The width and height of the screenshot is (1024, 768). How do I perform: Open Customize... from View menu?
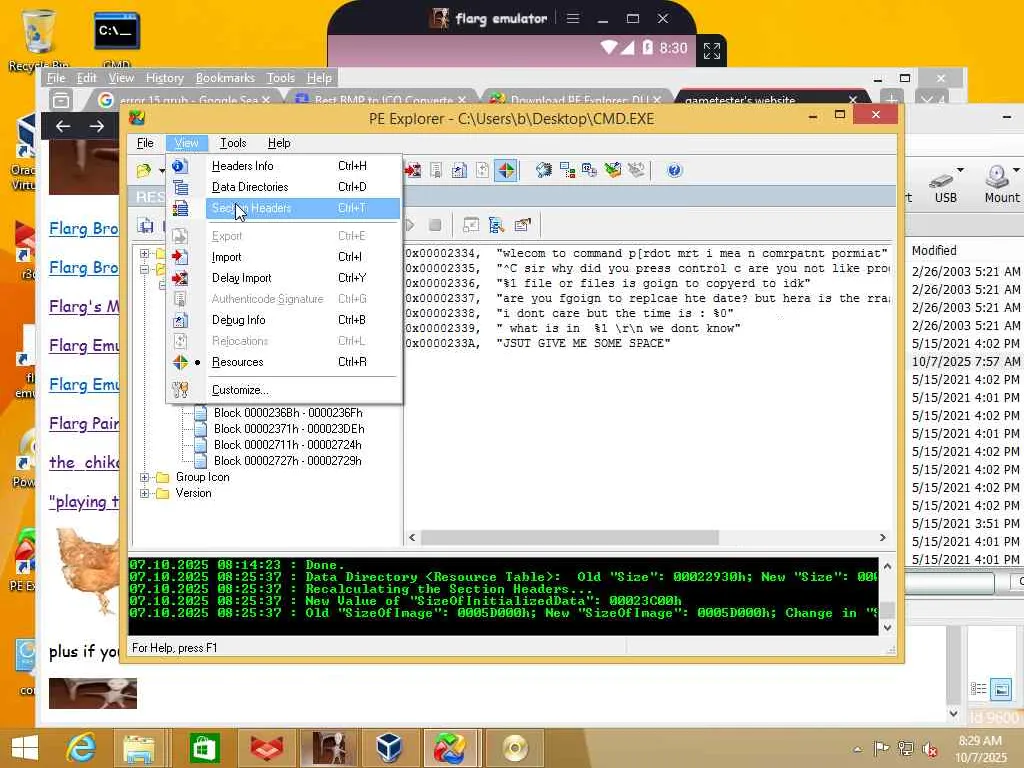[x=240, y=390]
